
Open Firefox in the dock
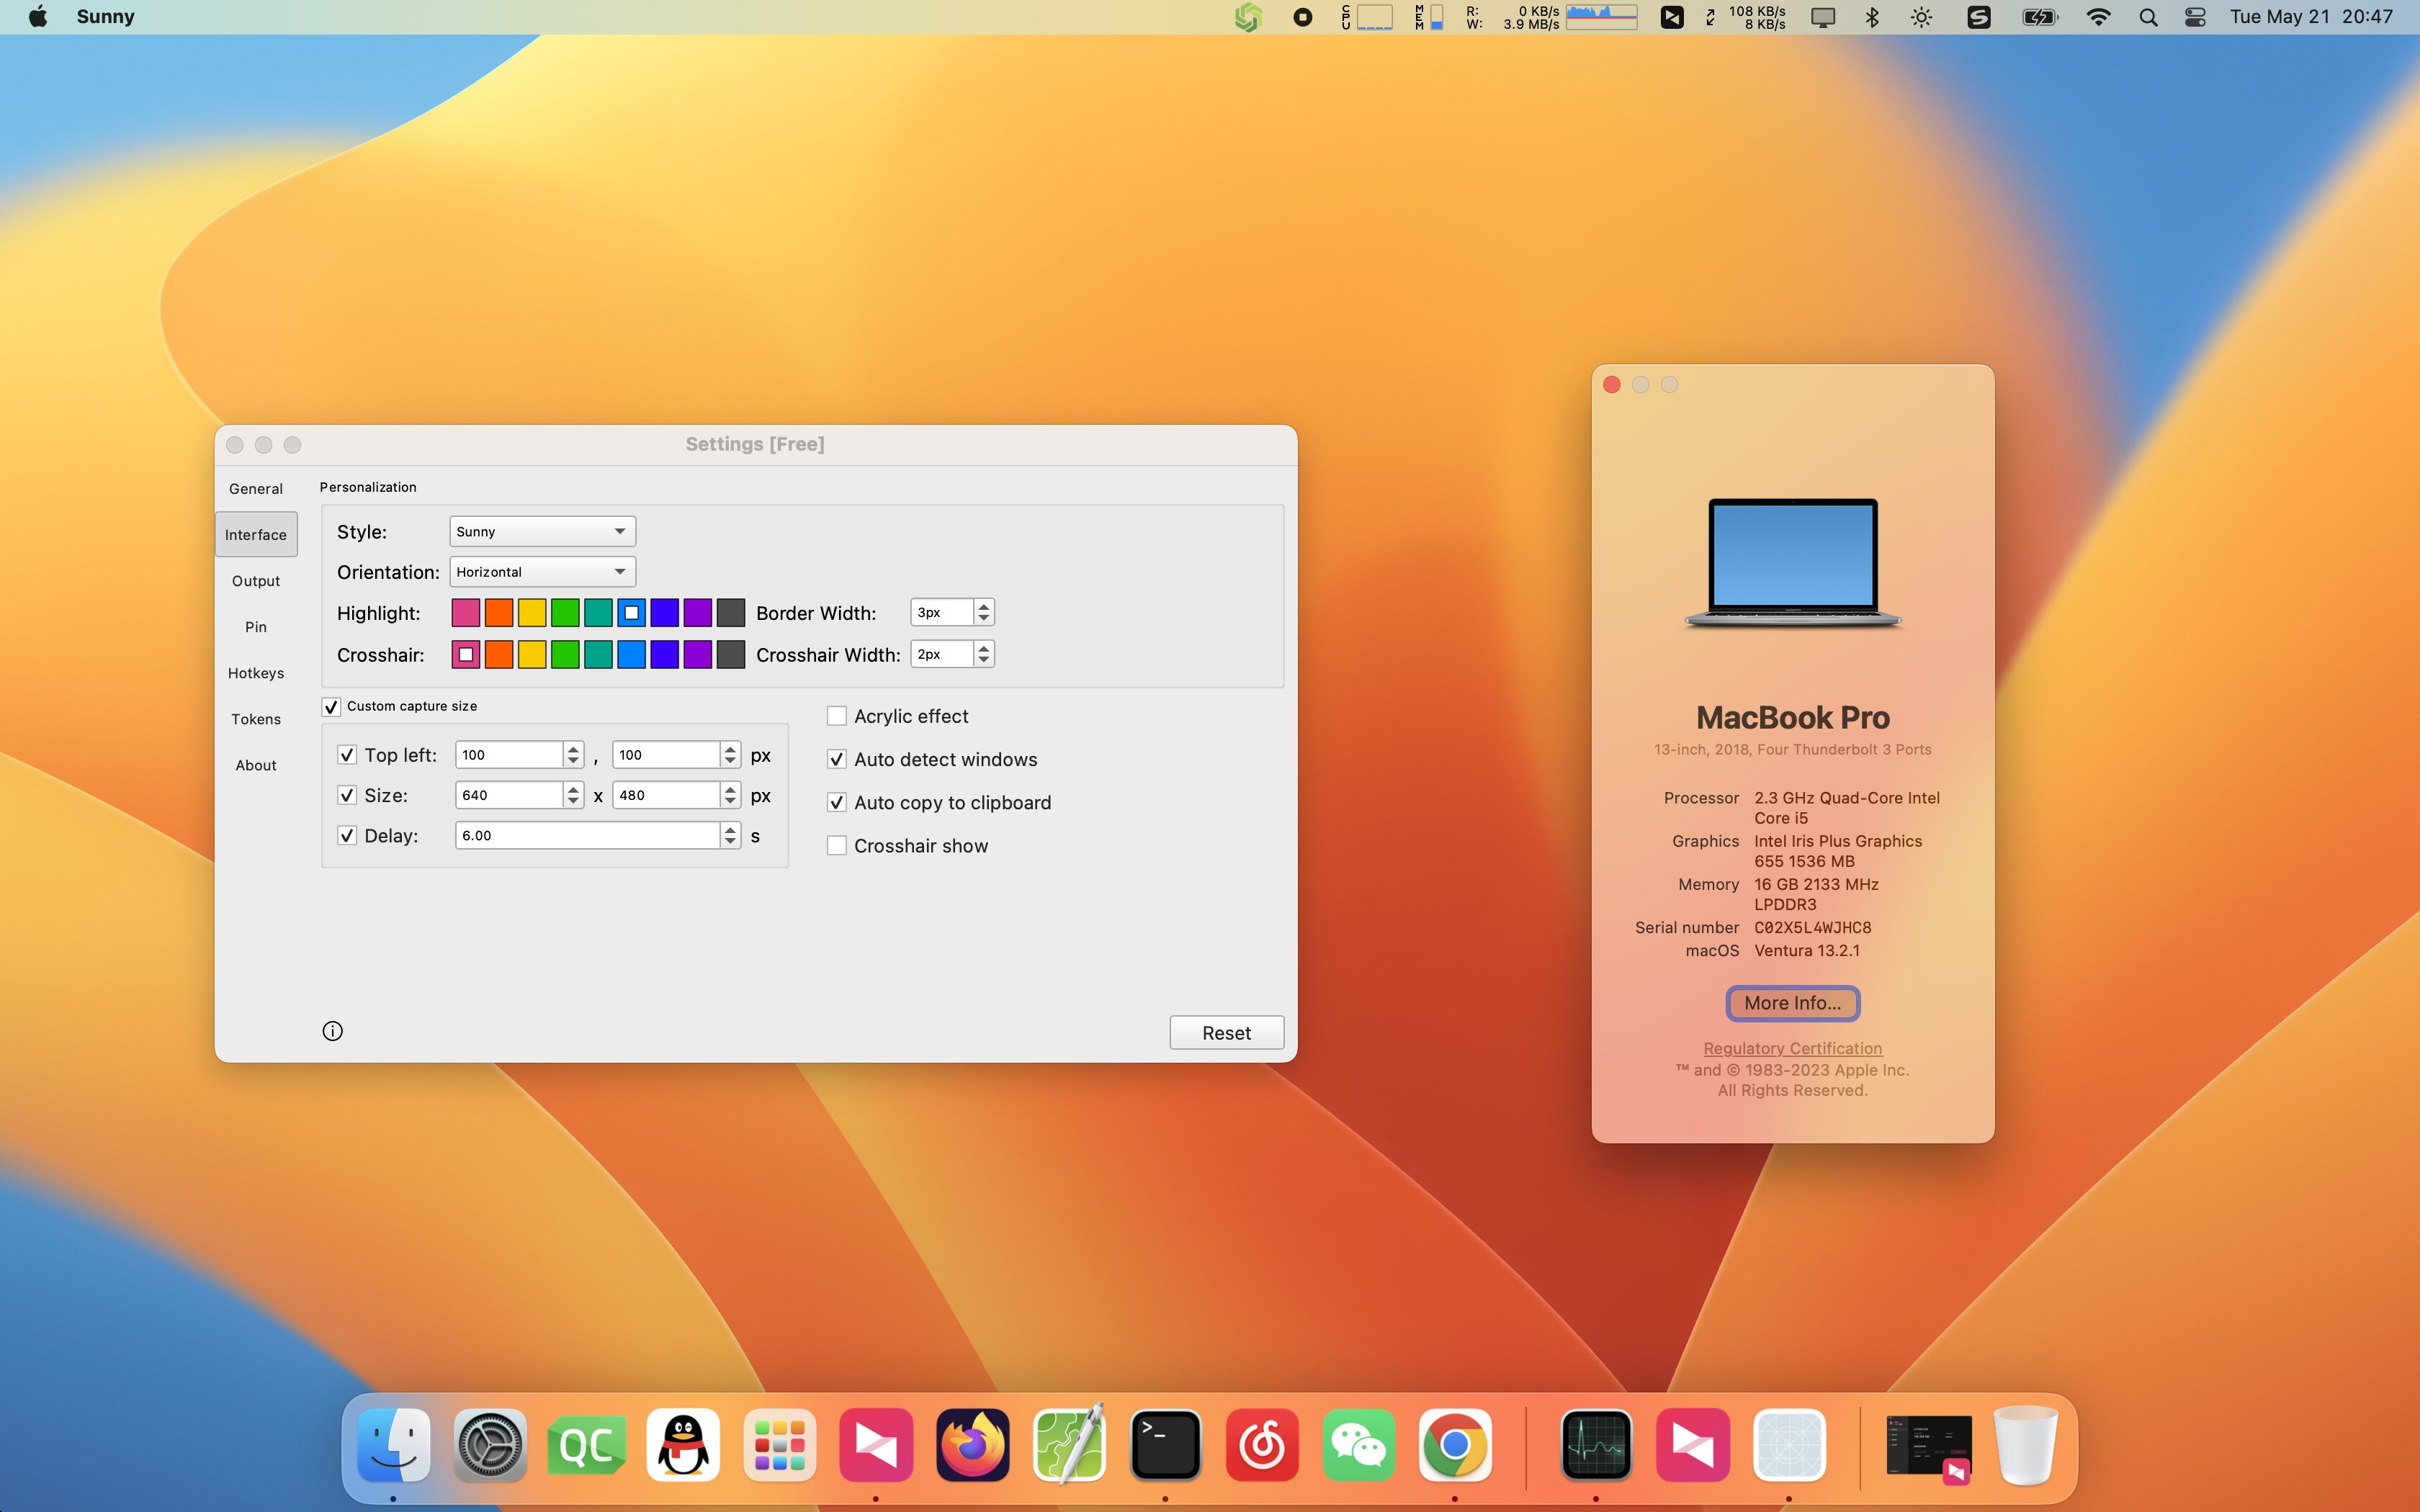pos(973,1445)
